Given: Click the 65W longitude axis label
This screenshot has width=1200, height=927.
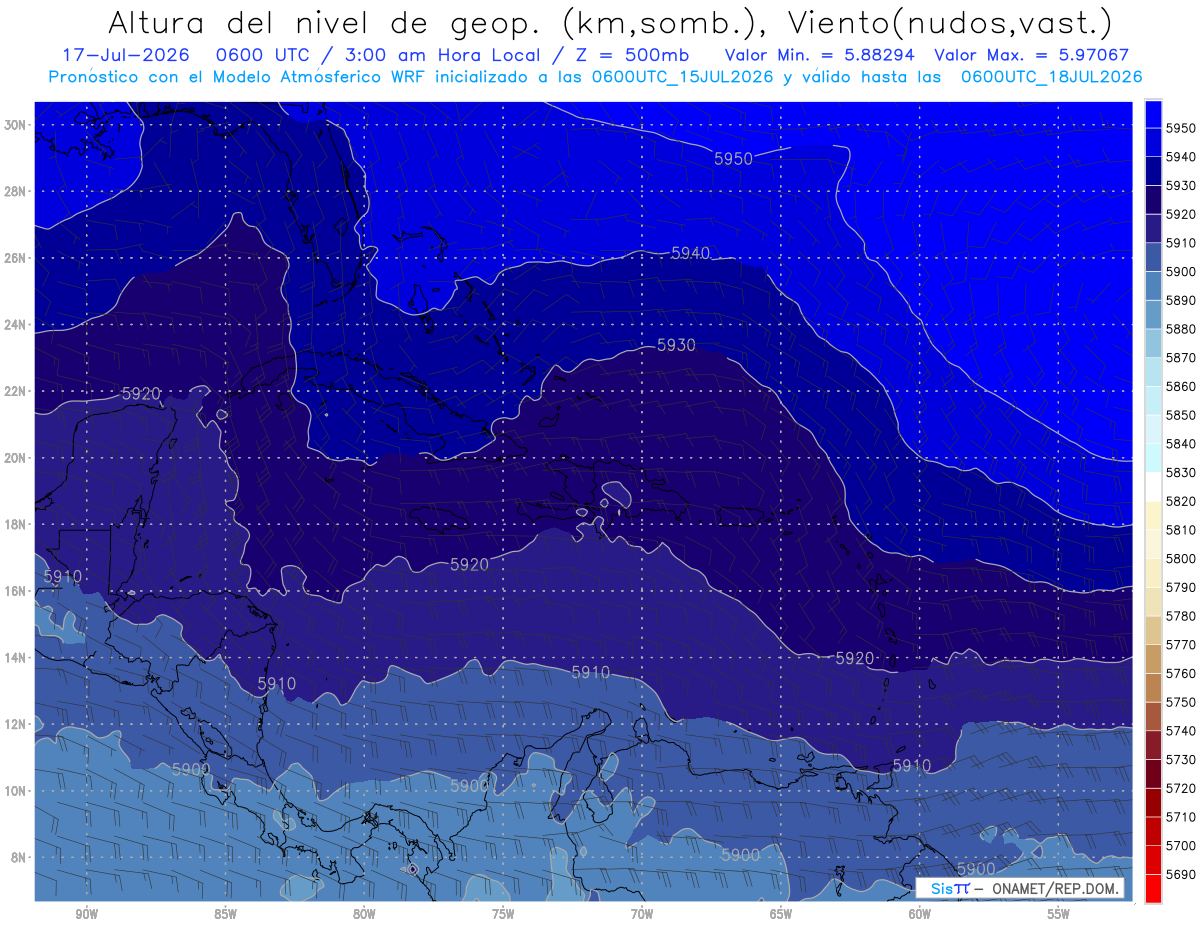Looking at the screenshot, I should (781, 914).
